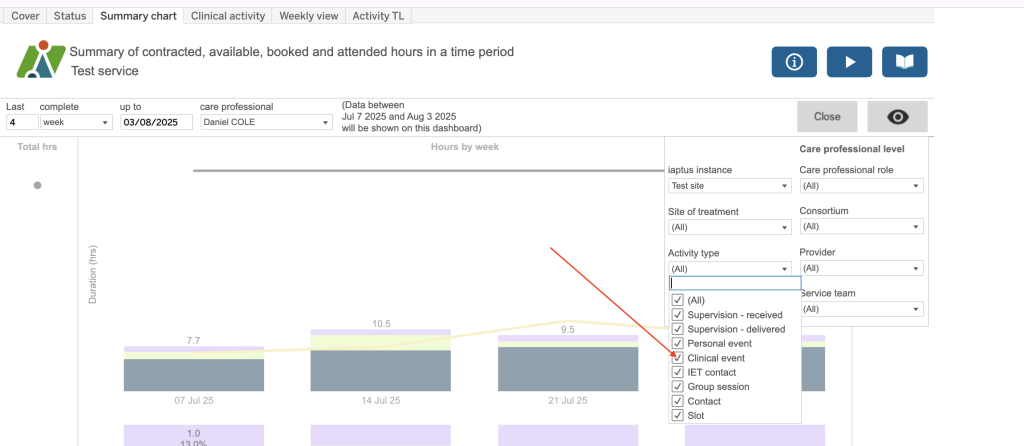Open the Care professional role dropdown
Screen dimensions: 1024x446
pos(861,186)
